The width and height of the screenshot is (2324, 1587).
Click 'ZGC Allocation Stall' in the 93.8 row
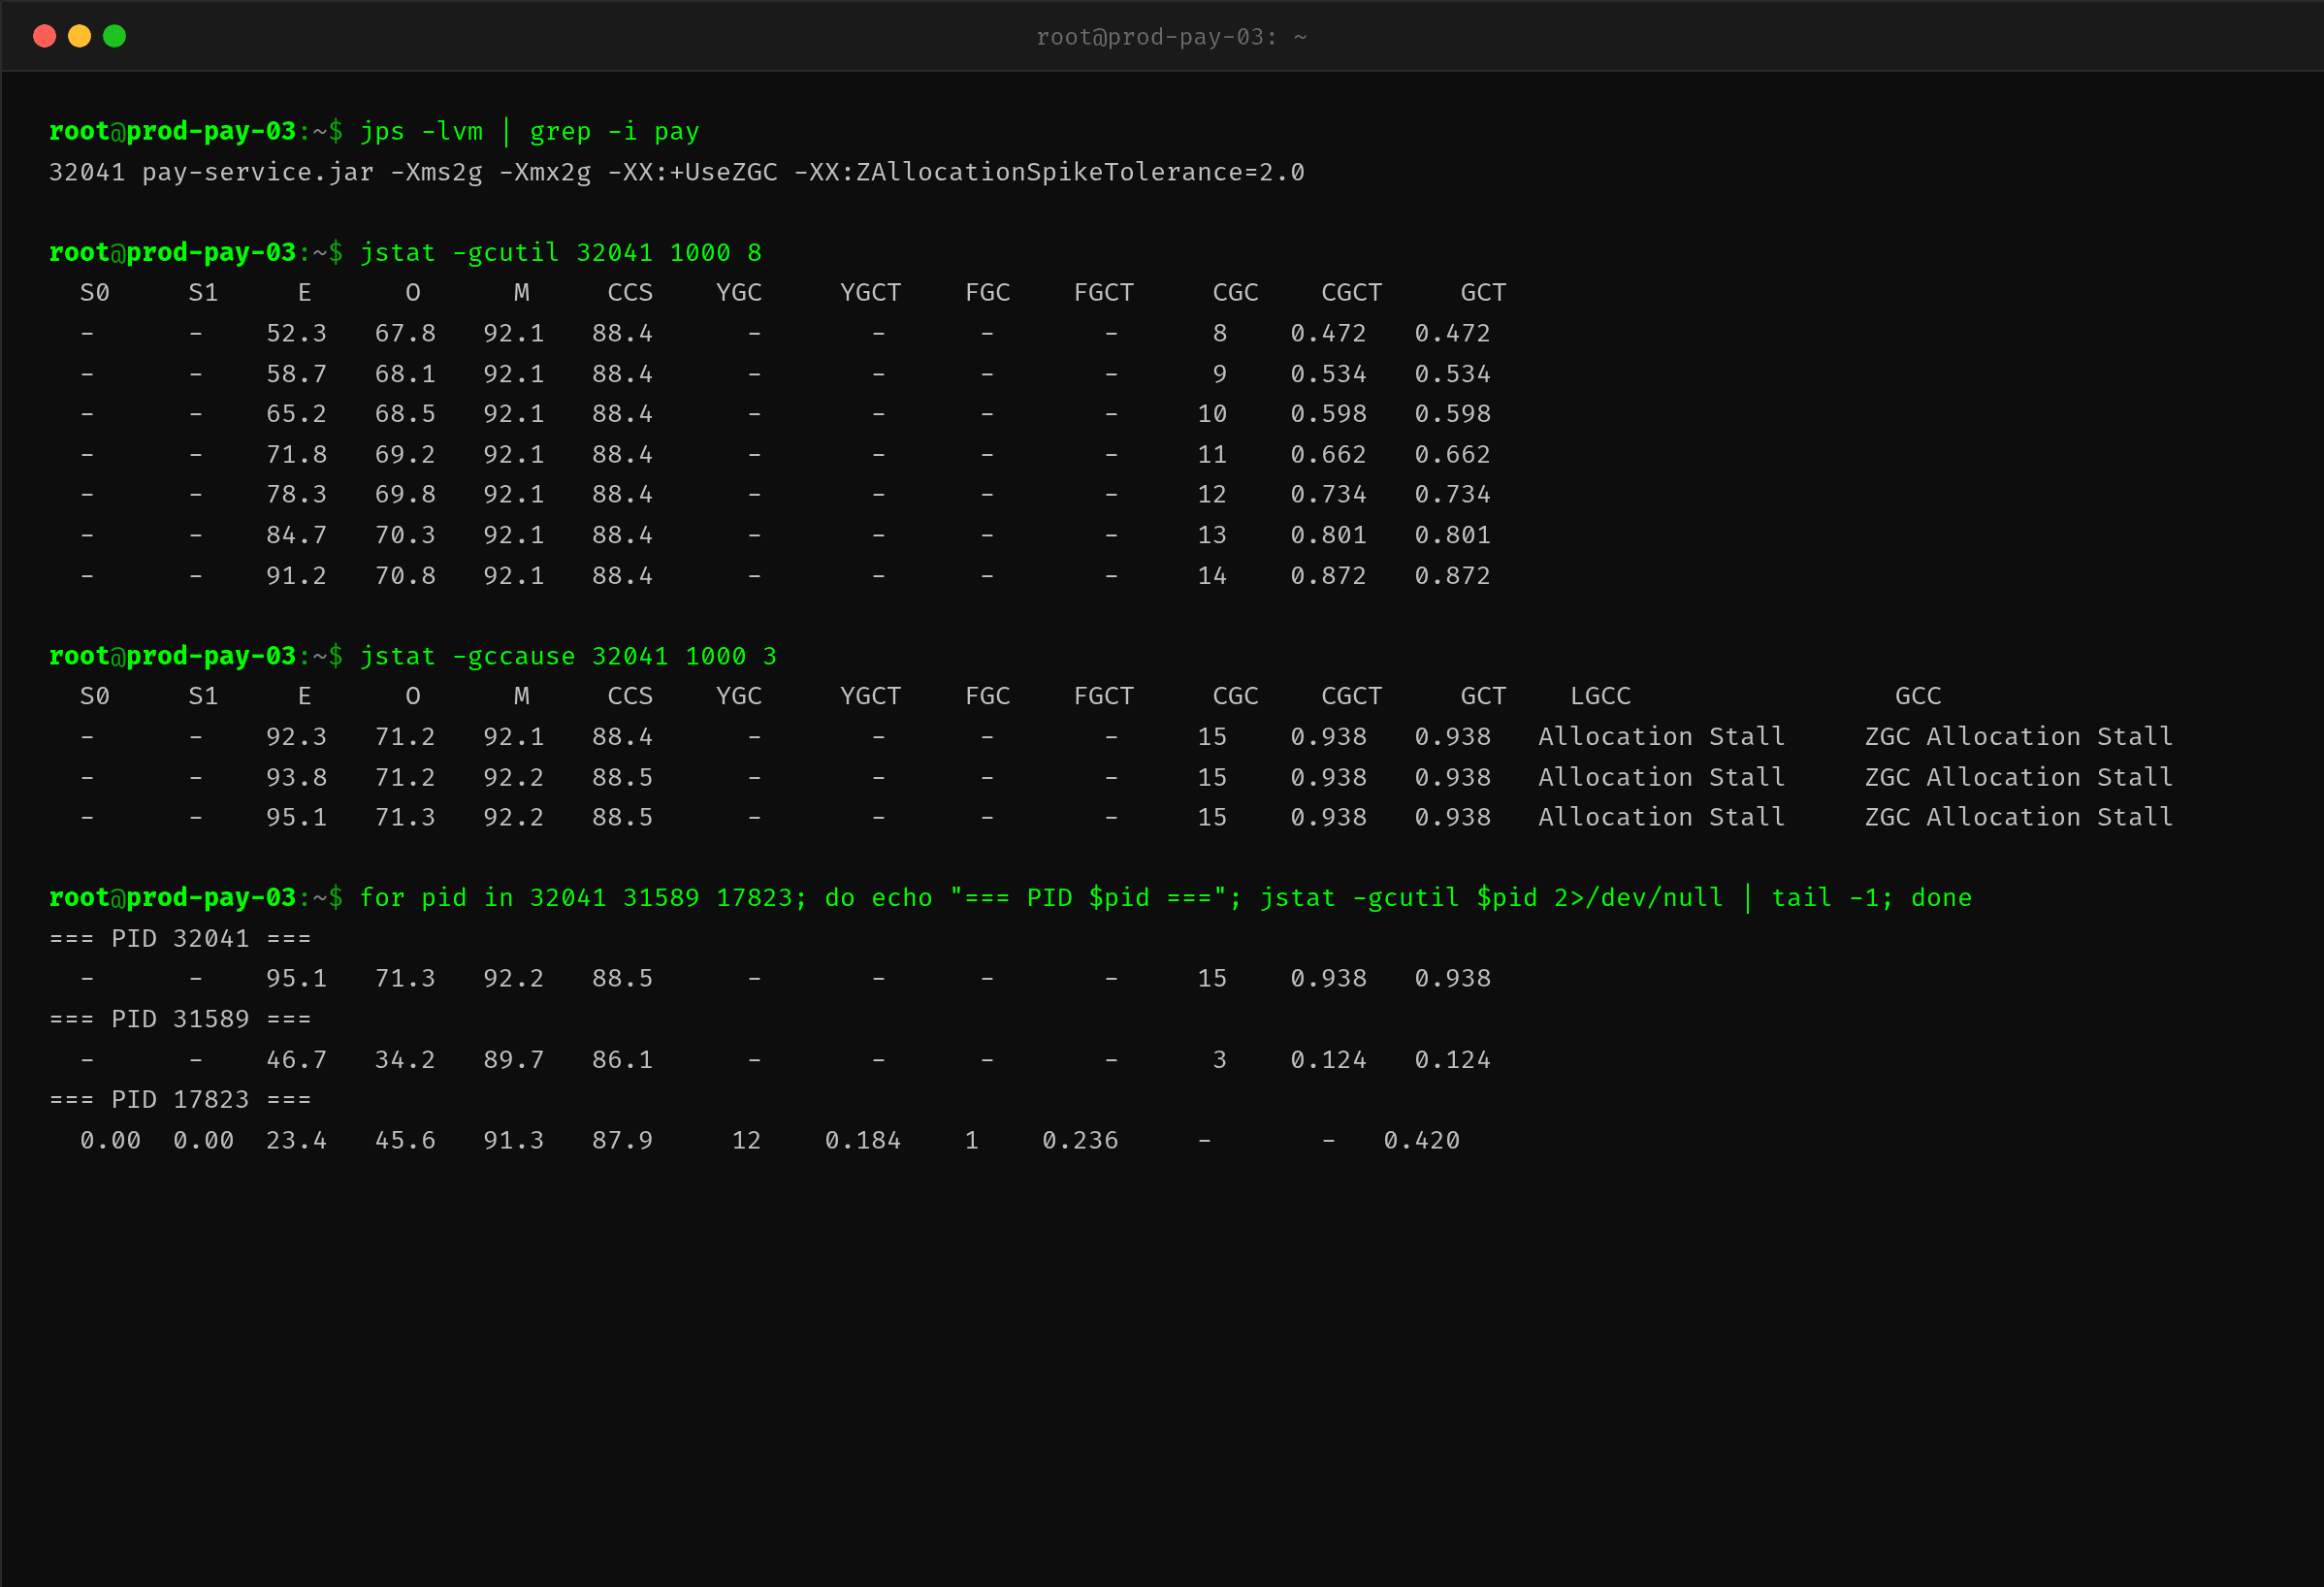pyautogui.click(x=2018, y=777)
